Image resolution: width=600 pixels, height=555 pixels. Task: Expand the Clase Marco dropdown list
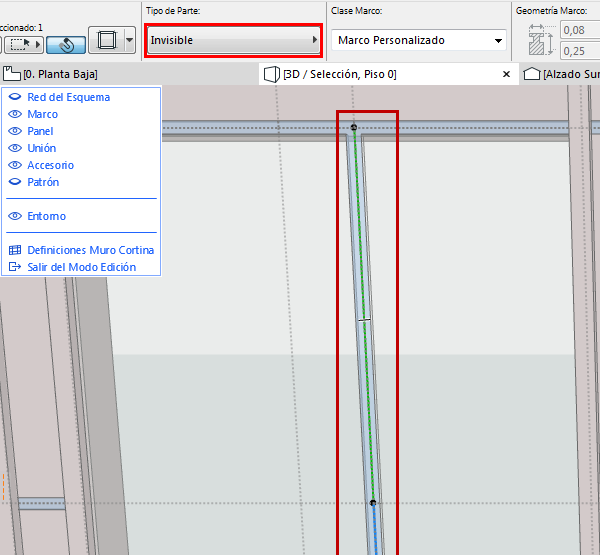[x=418, y=41]
